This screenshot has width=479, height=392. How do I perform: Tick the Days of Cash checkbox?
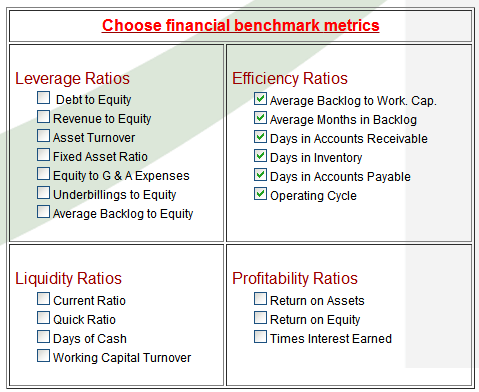43,337
